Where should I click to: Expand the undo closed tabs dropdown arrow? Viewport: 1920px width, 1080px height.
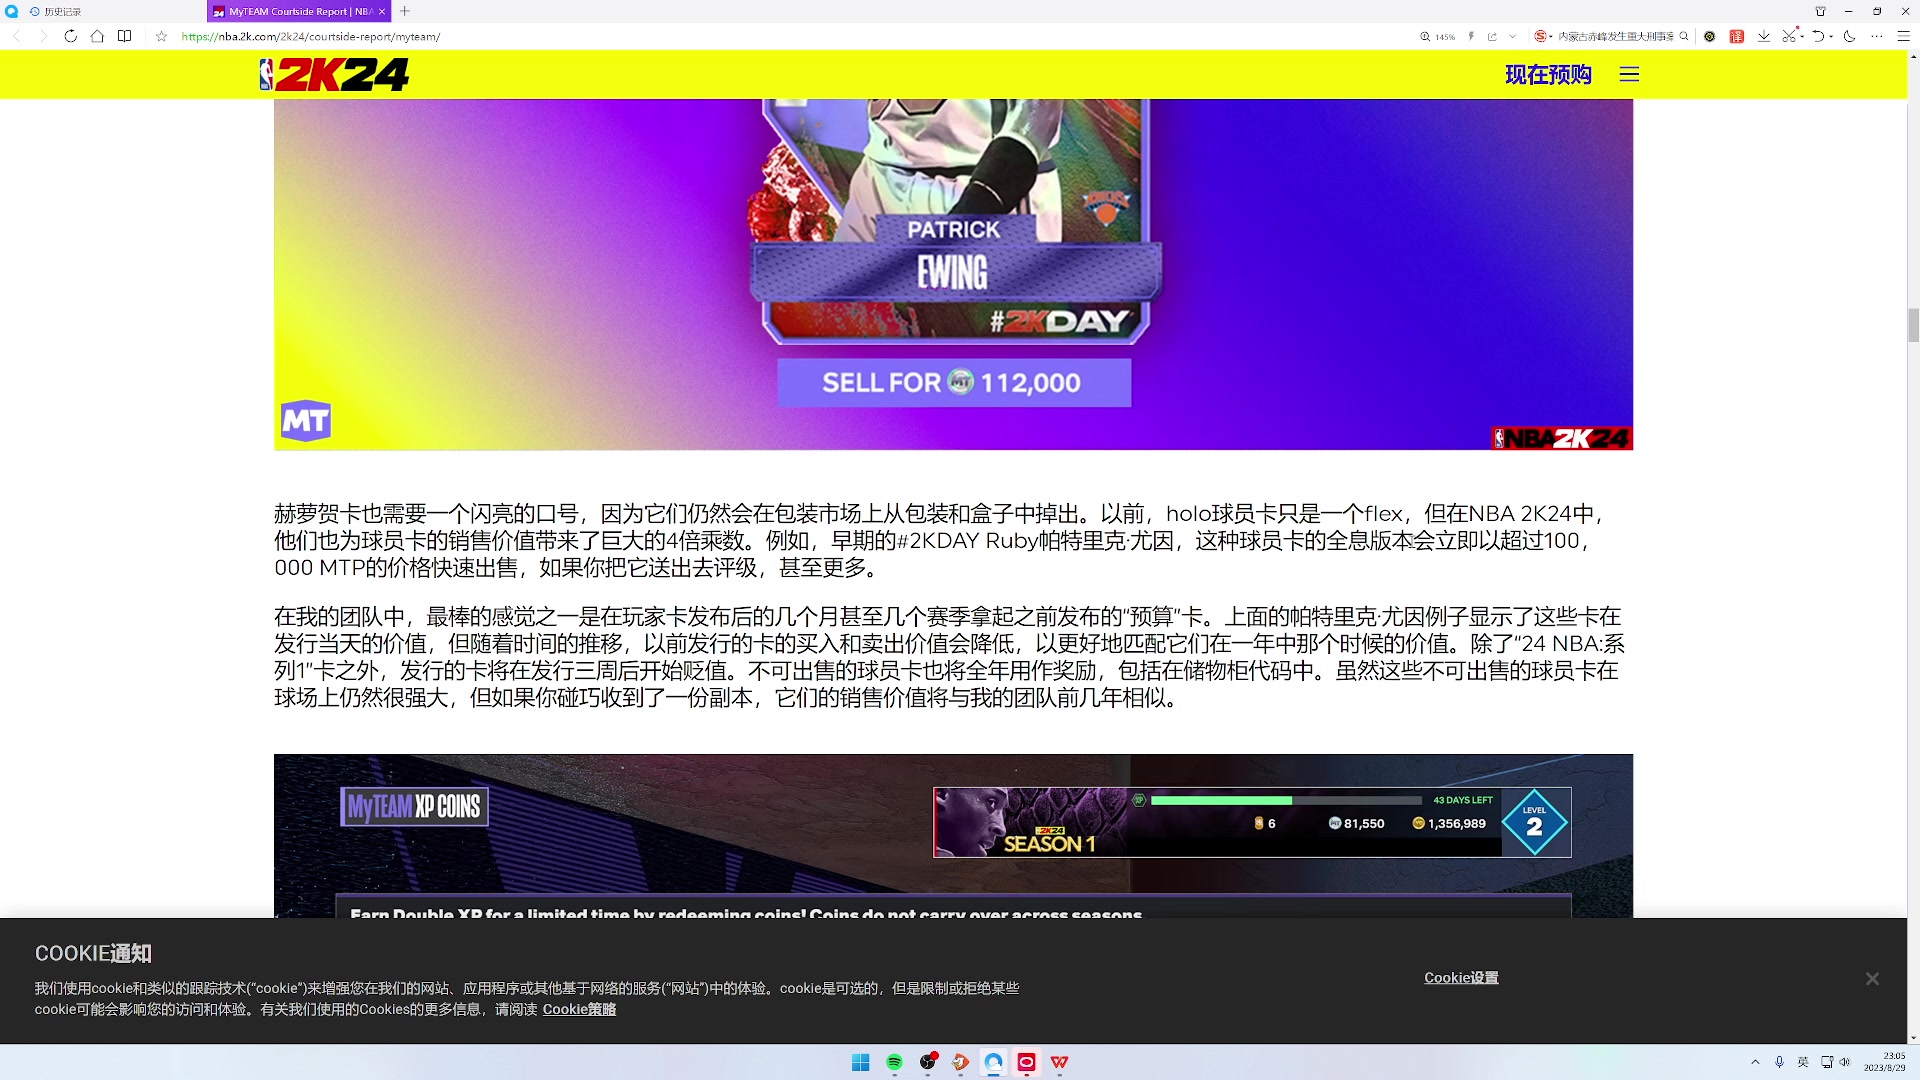point(1831,37)
